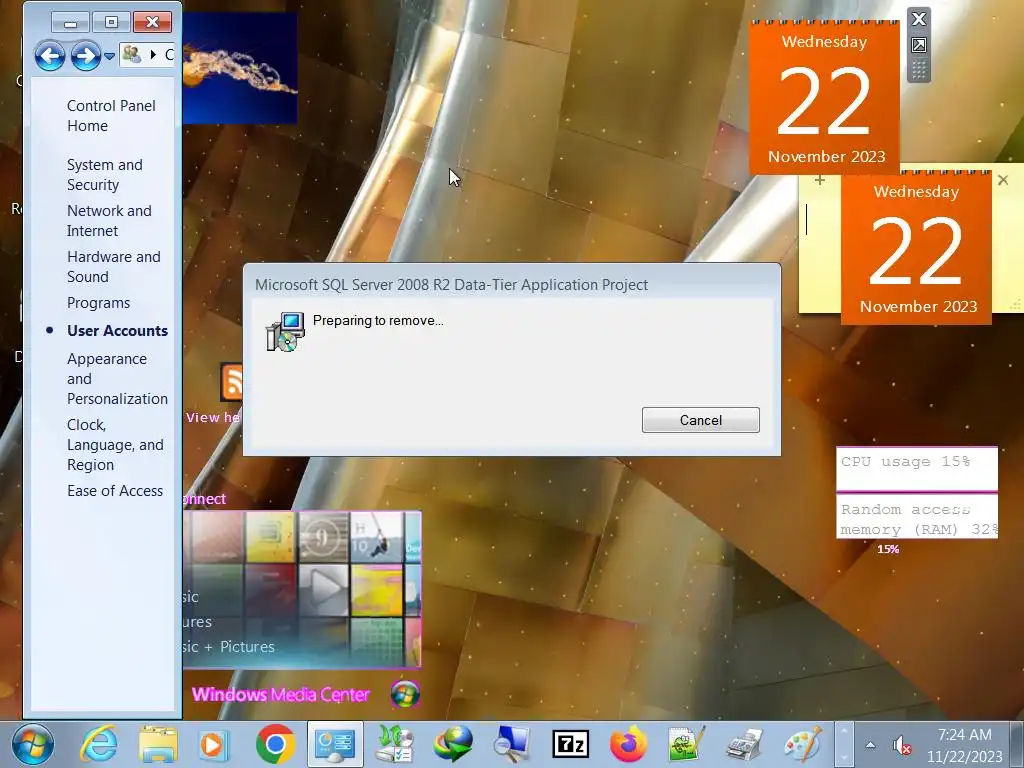Close the upper calendar gadget
1024x768 pixels.
pyautogui.click(x=919, y=19)
